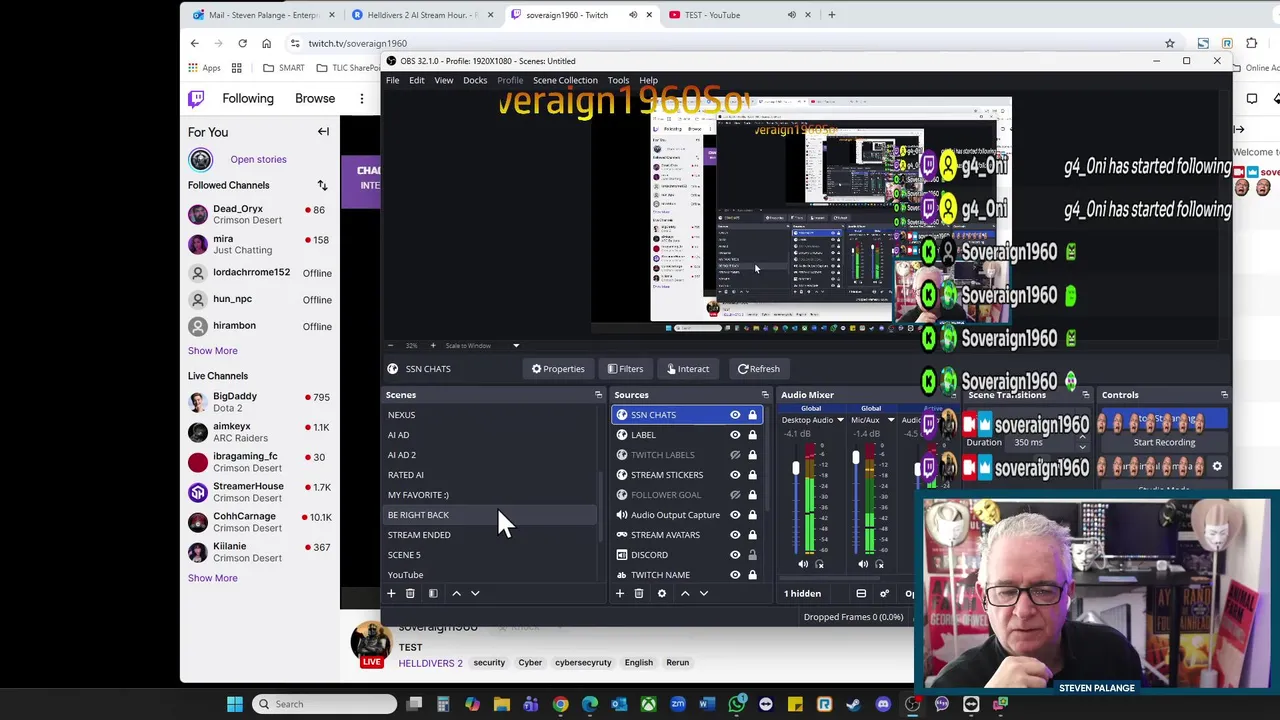Show the FOLLOWER GOAL source

click(x=735, y=495)
